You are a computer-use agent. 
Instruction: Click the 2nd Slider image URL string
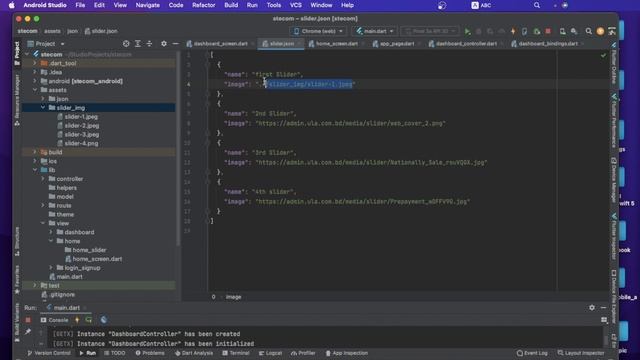351,123
